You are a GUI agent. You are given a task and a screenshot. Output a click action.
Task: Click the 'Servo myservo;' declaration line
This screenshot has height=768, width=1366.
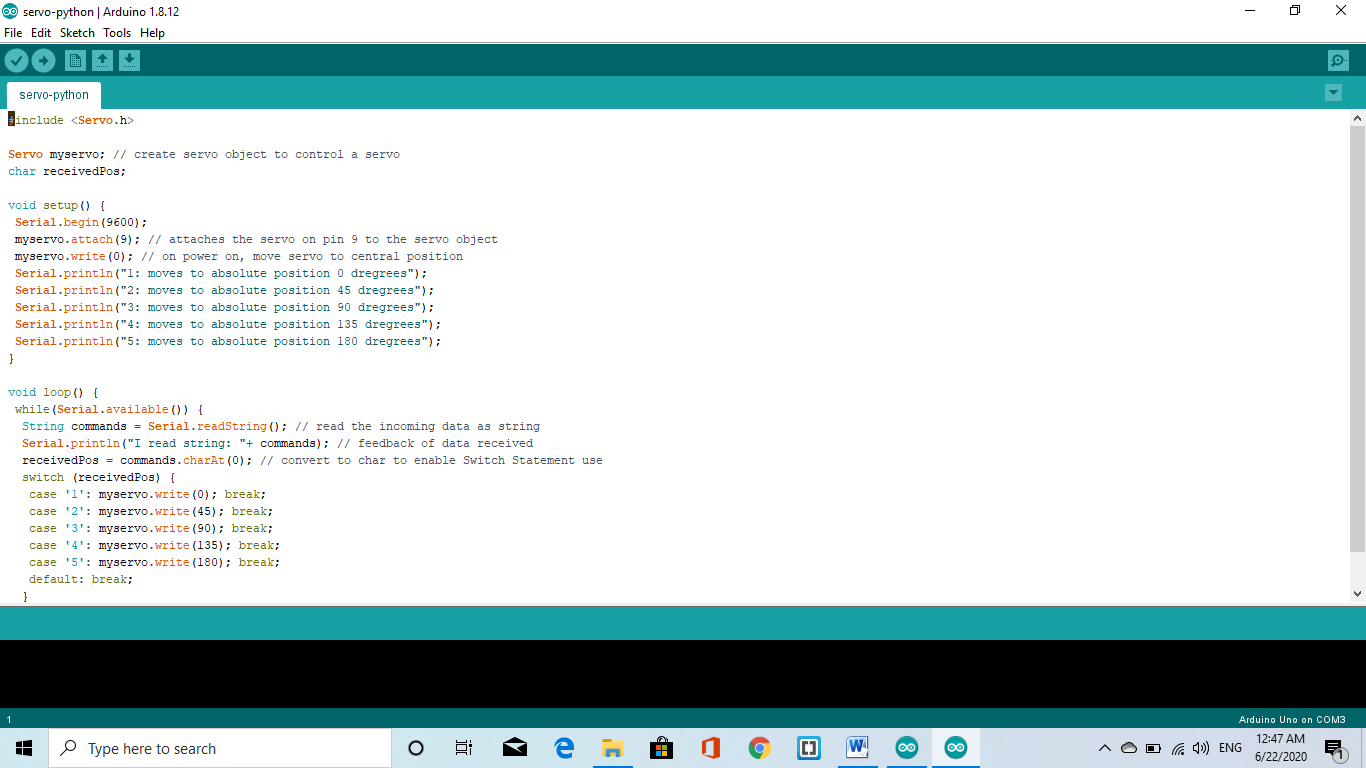click(204, 154)
